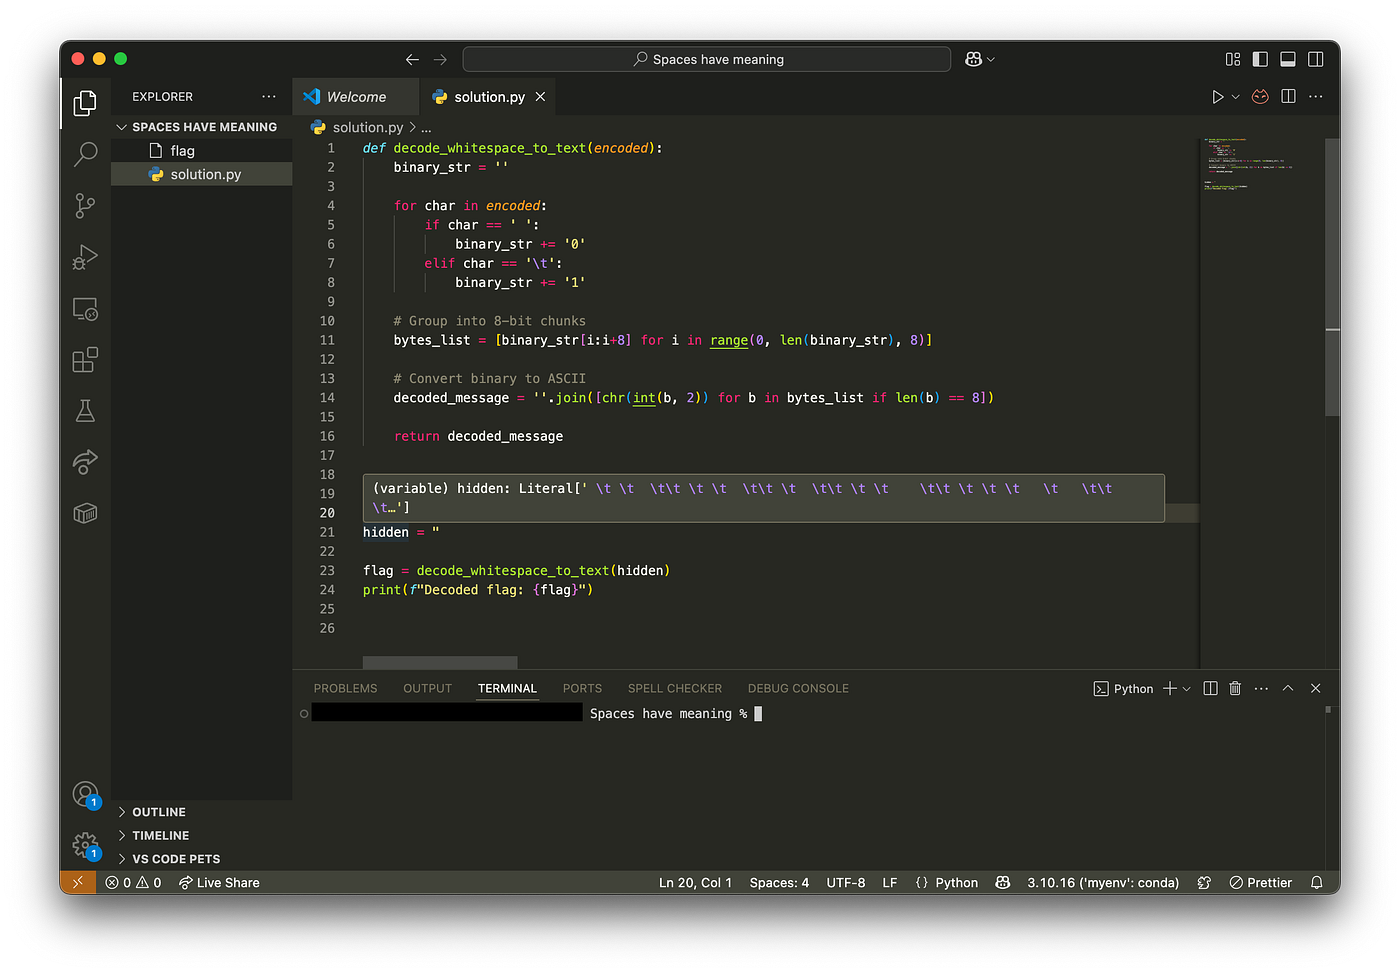Open the Customize Layout control
The width and height of the screenshot is (1400, 973).
1232,59
